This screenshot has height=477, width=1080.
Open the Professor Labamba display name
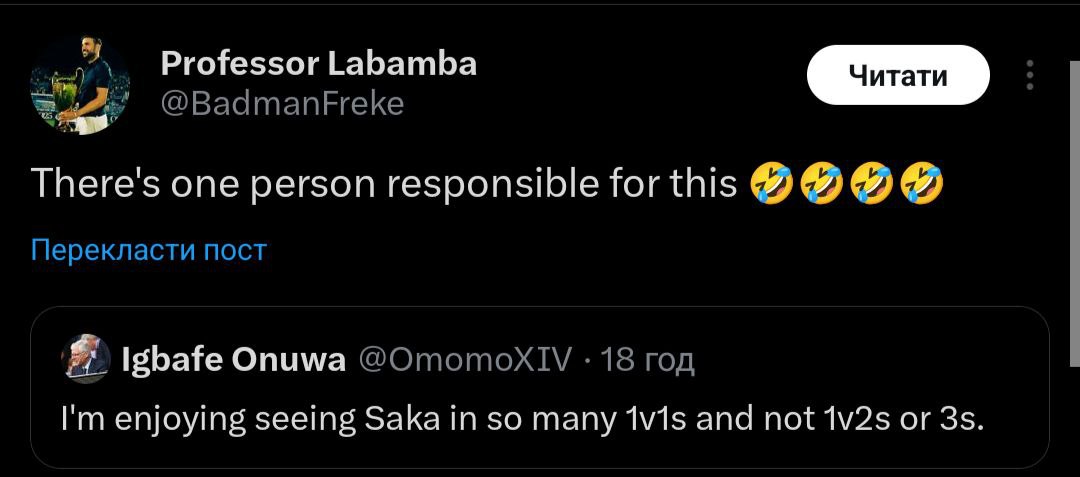click(318, 65)
